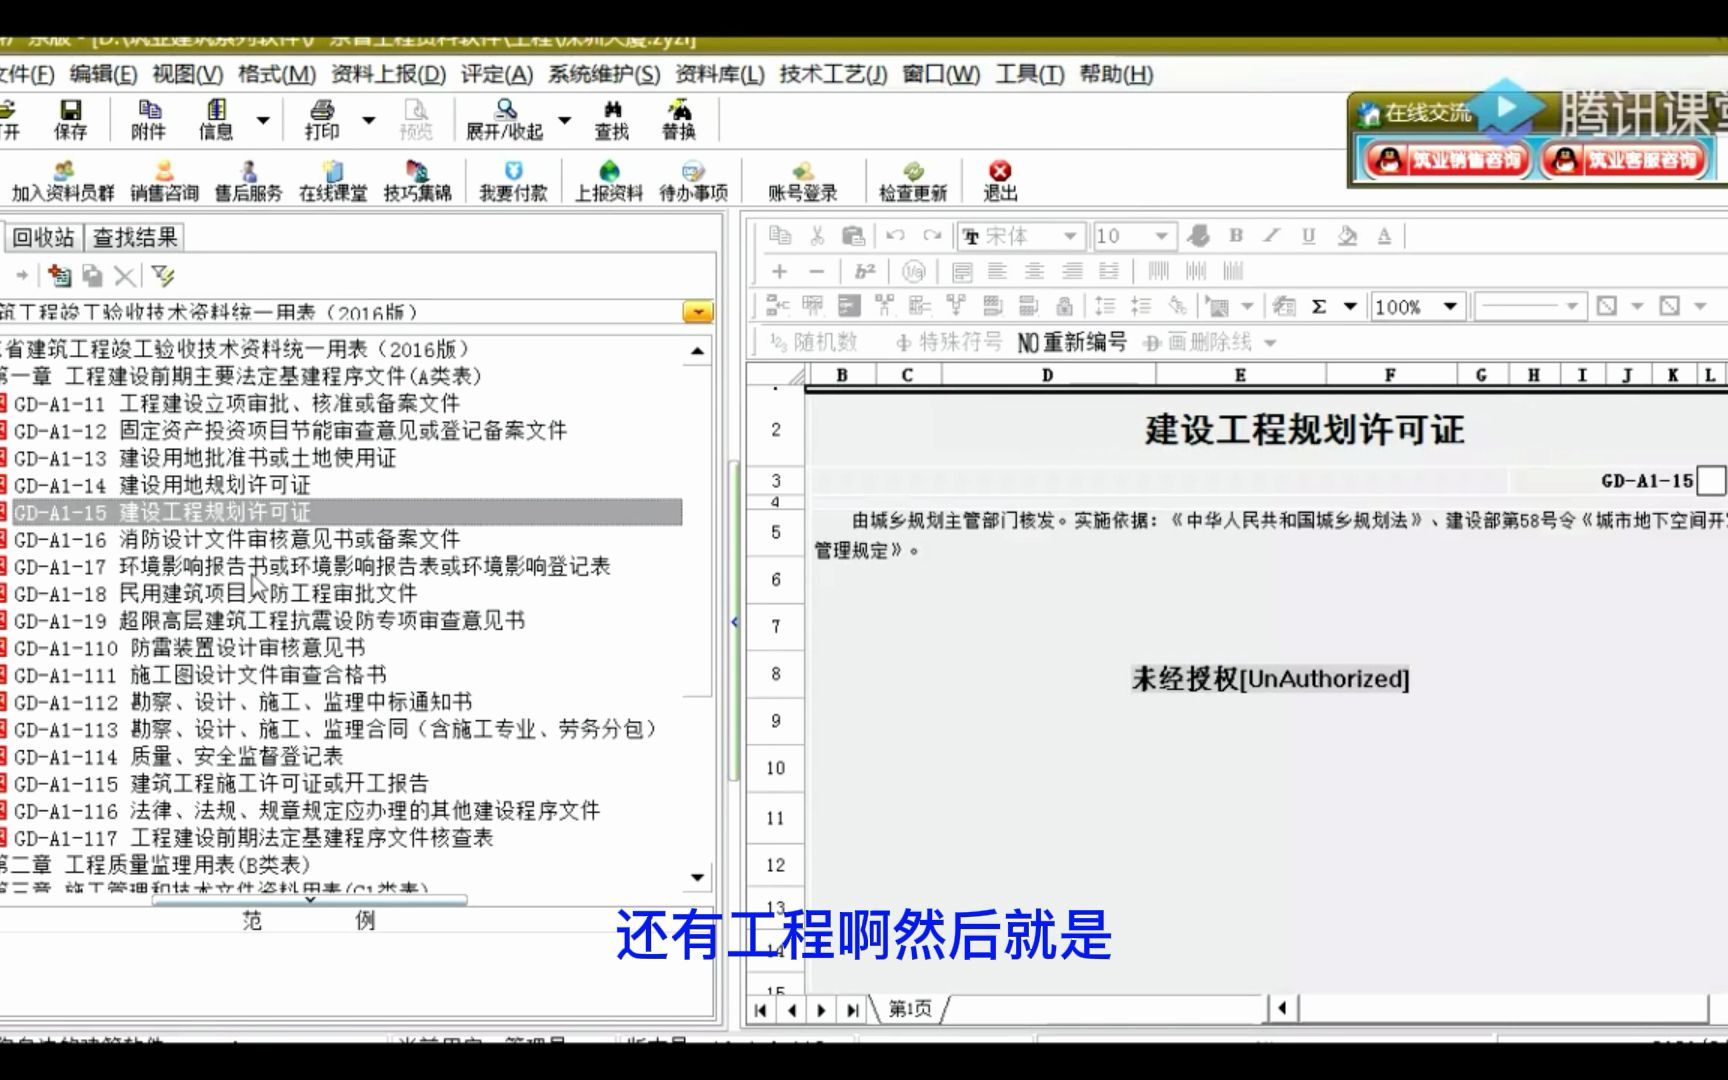
Task: Open 销售咨询 sales consultation
Action: (x=164, y=181)
